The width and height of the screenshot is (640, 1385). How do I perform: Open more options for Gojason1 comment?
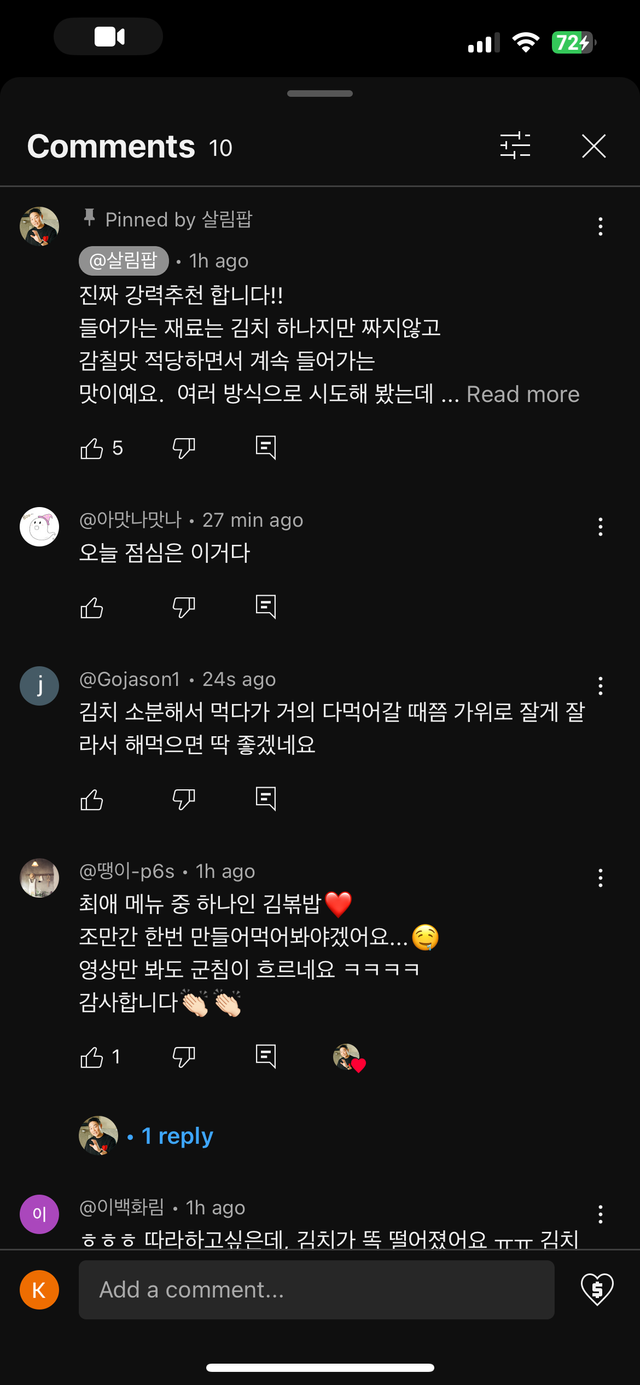point(600,686)
